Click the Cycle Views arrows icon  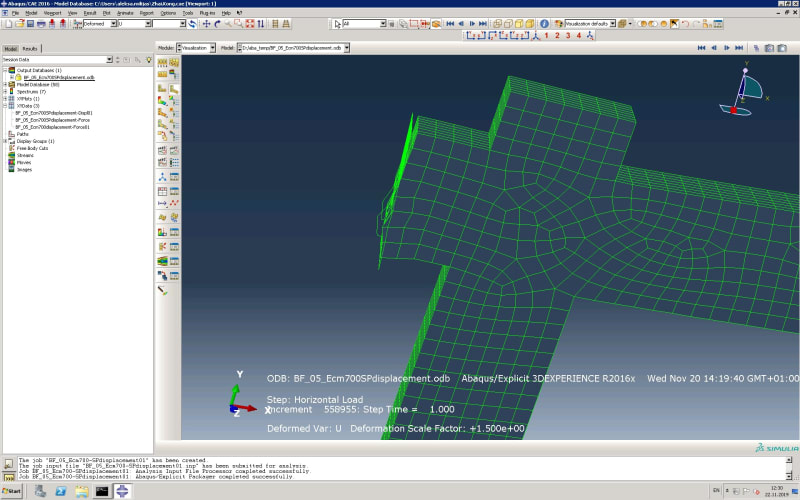pyautogui.click(x=261, y=24)
